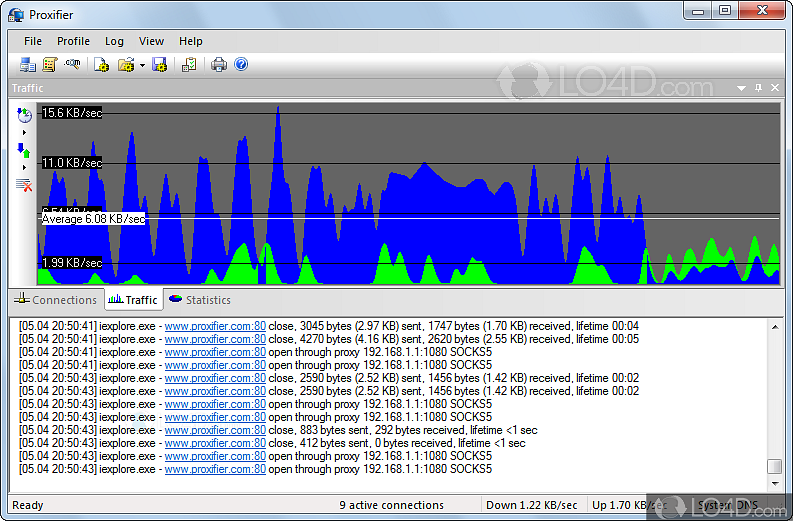Click proxifier.com link in the first log line
Viewport: 793px width, 521px height.
[x=215, y=326]
